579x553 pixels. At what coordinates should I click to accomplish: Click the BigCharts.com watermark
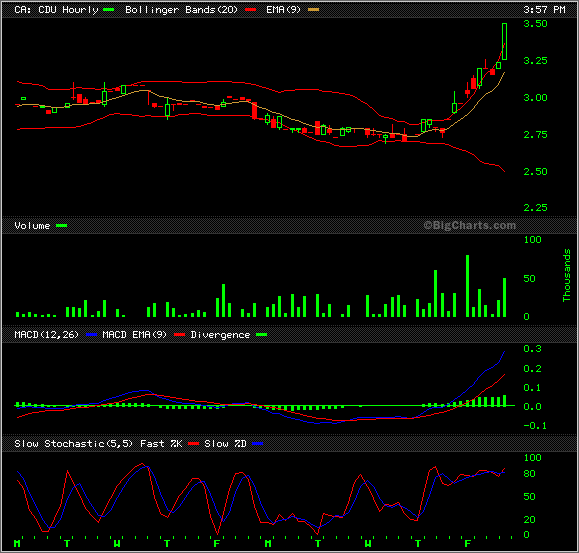pos(469,225)
